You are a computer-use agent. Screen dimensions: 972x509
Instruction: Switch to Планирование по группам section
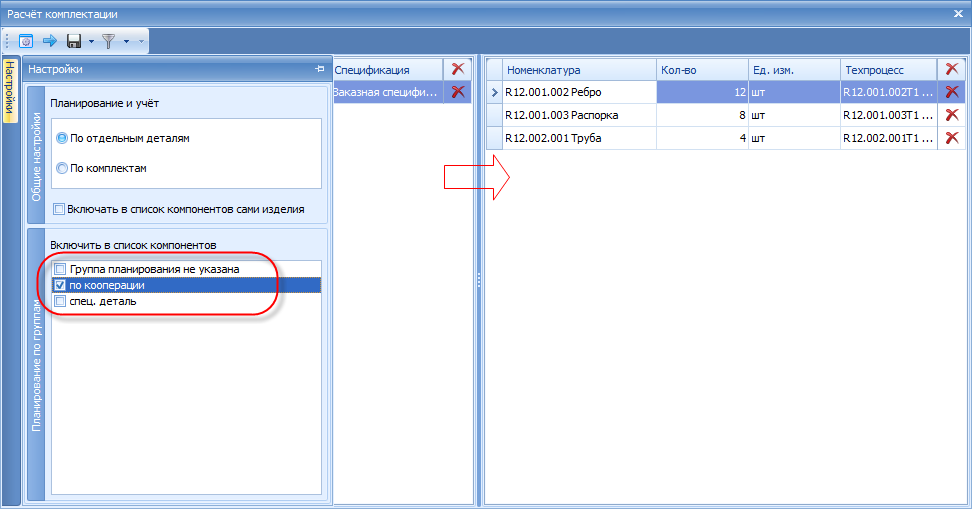[36, 366]
